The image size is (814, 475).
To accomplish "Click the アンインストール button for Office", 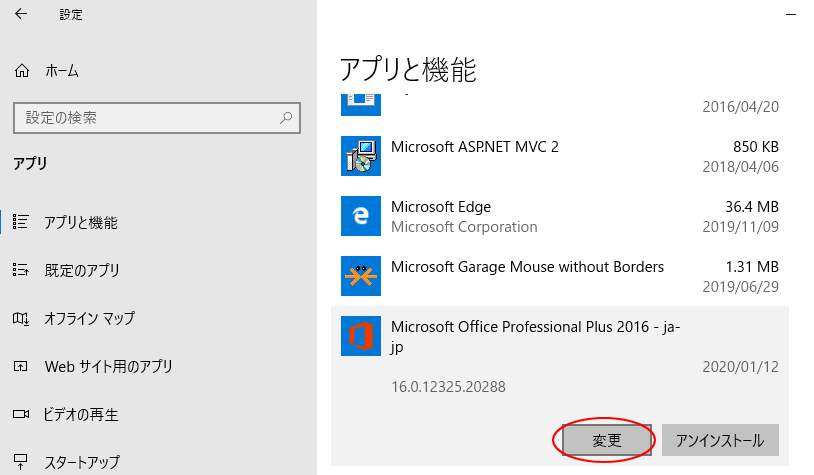I will pyautogui.click(x=720, y=440).
